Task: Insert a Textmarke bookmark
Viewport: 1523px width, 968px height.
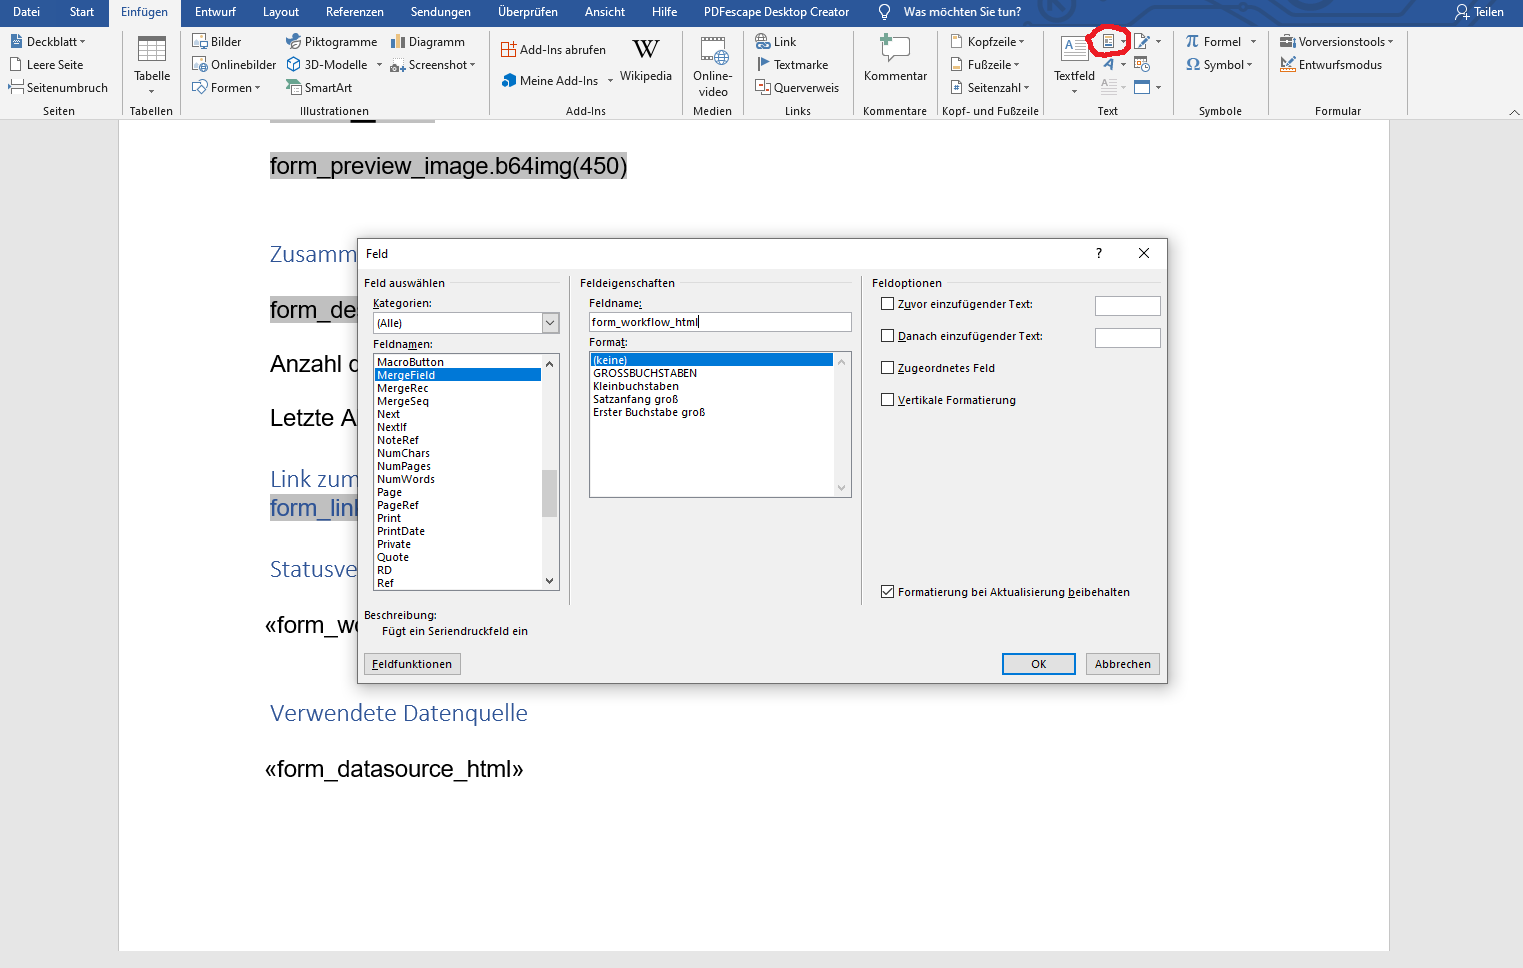Action: (x=764, y=65)
